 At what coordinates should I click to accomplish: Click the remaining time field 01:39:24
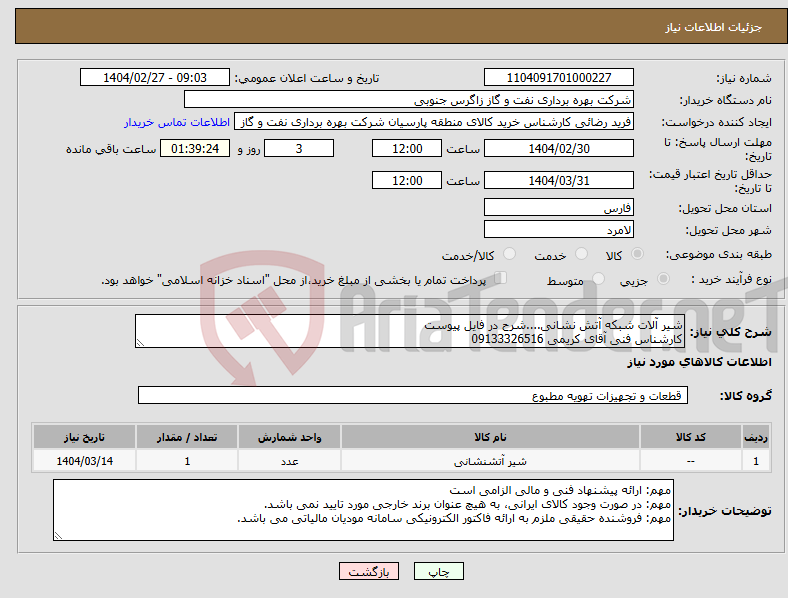coord(195,148)
